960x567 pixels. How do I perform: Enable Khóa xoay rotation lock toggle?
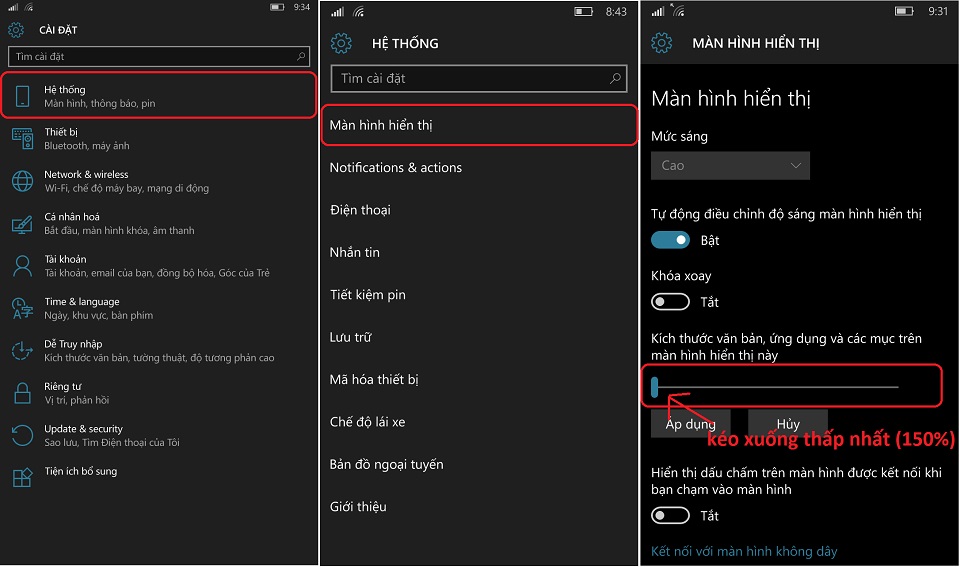pyautogui.click(x=670, y=302)
